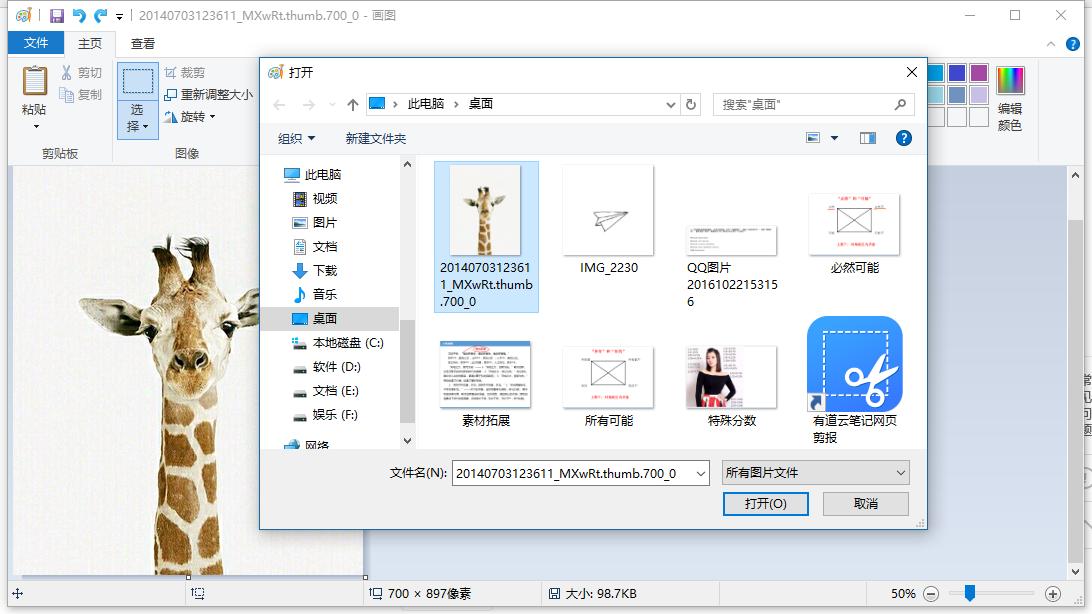Click the 新建文件夹 (New folder) button
Viewport: 1092px width, 614px height.
[378, 137]
